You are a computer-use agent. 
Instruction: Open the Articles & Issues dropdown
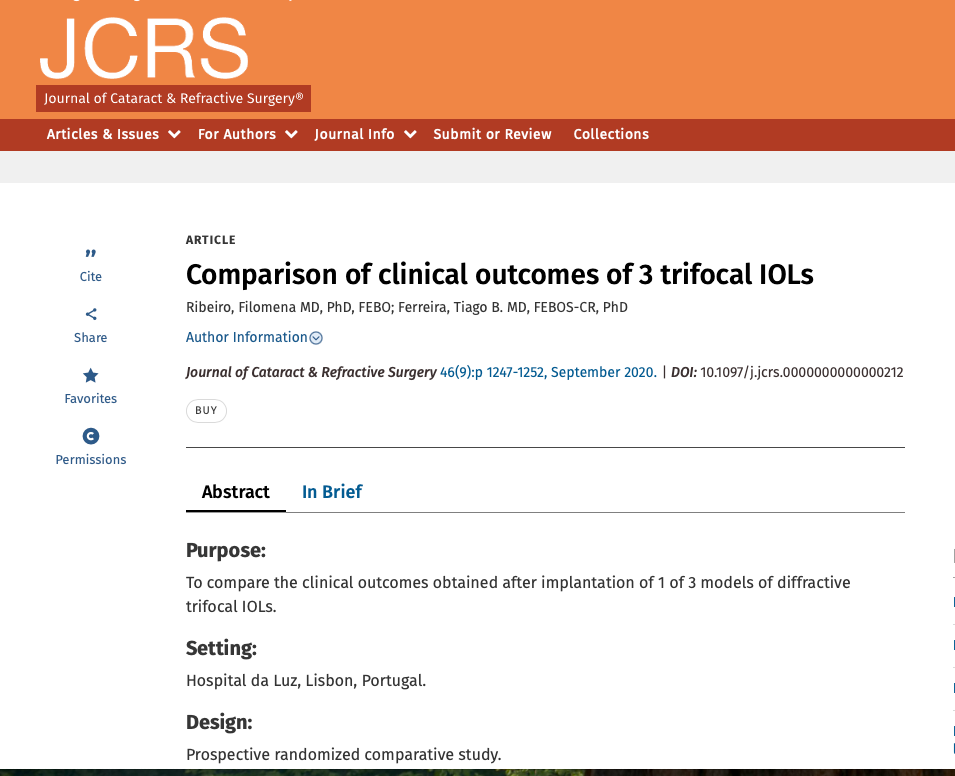[x=113, y=134]
